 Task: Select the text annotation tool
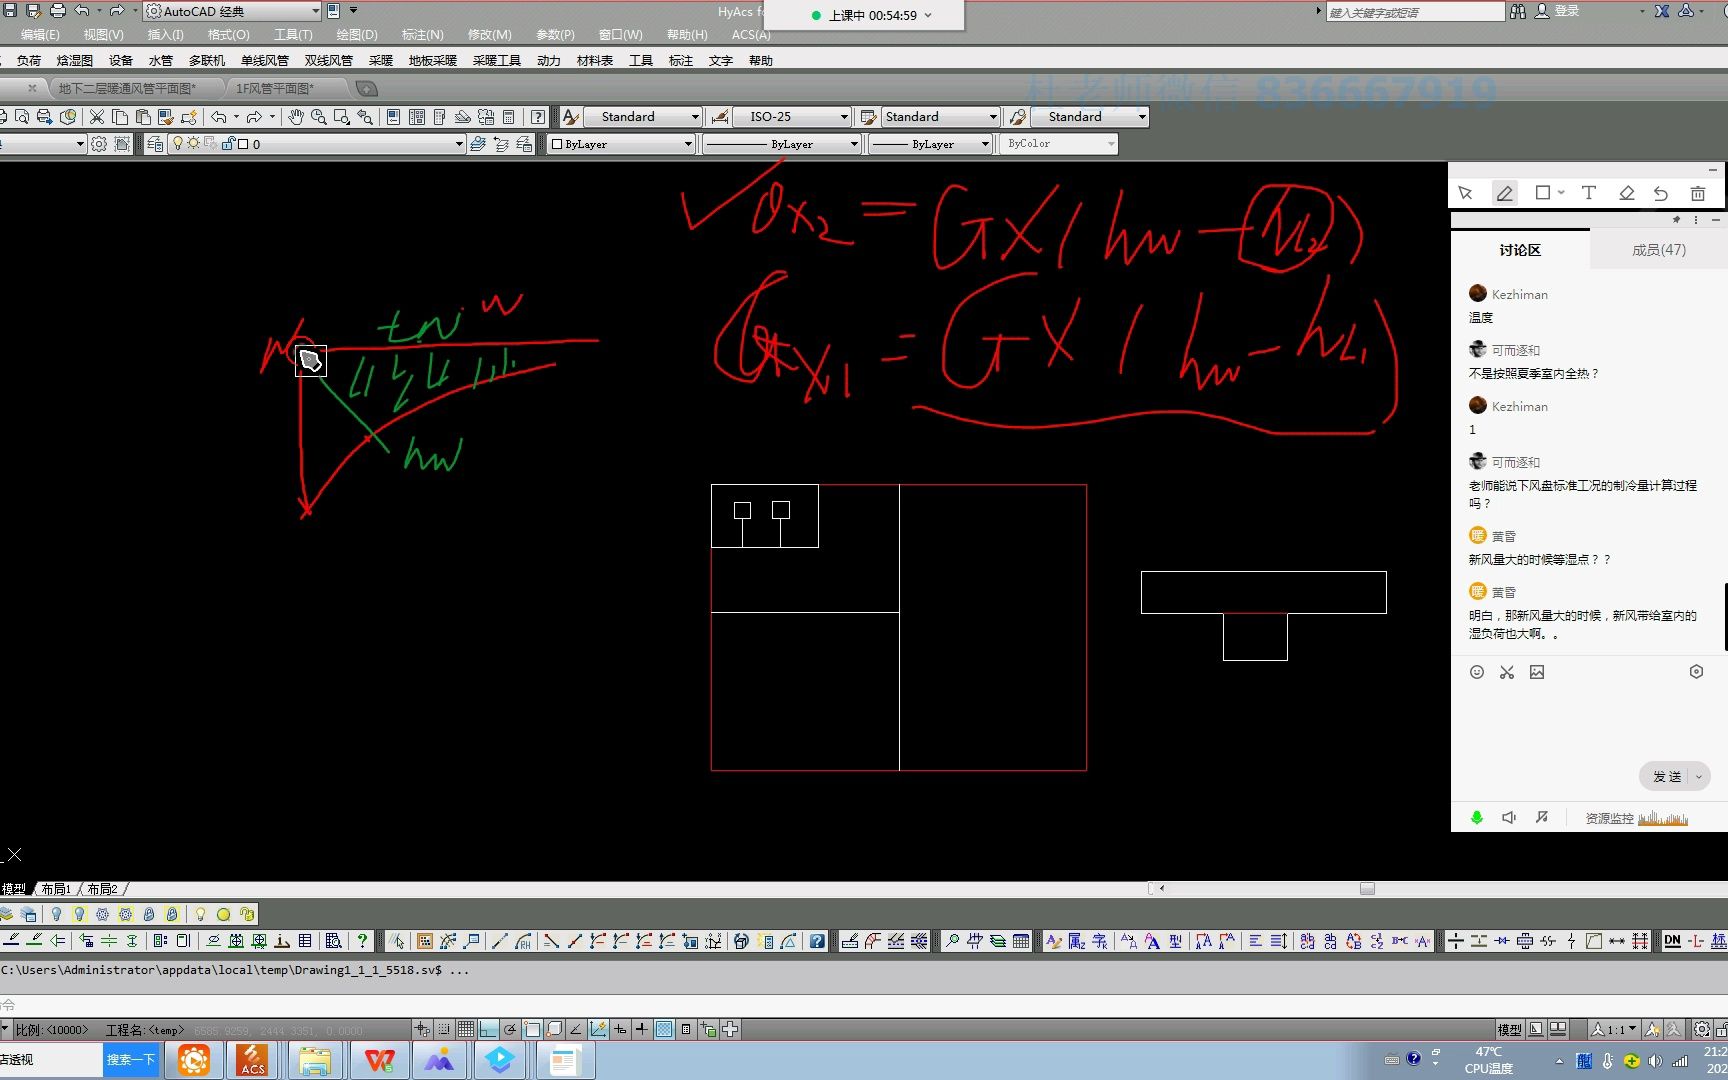tap(1588, 193)
